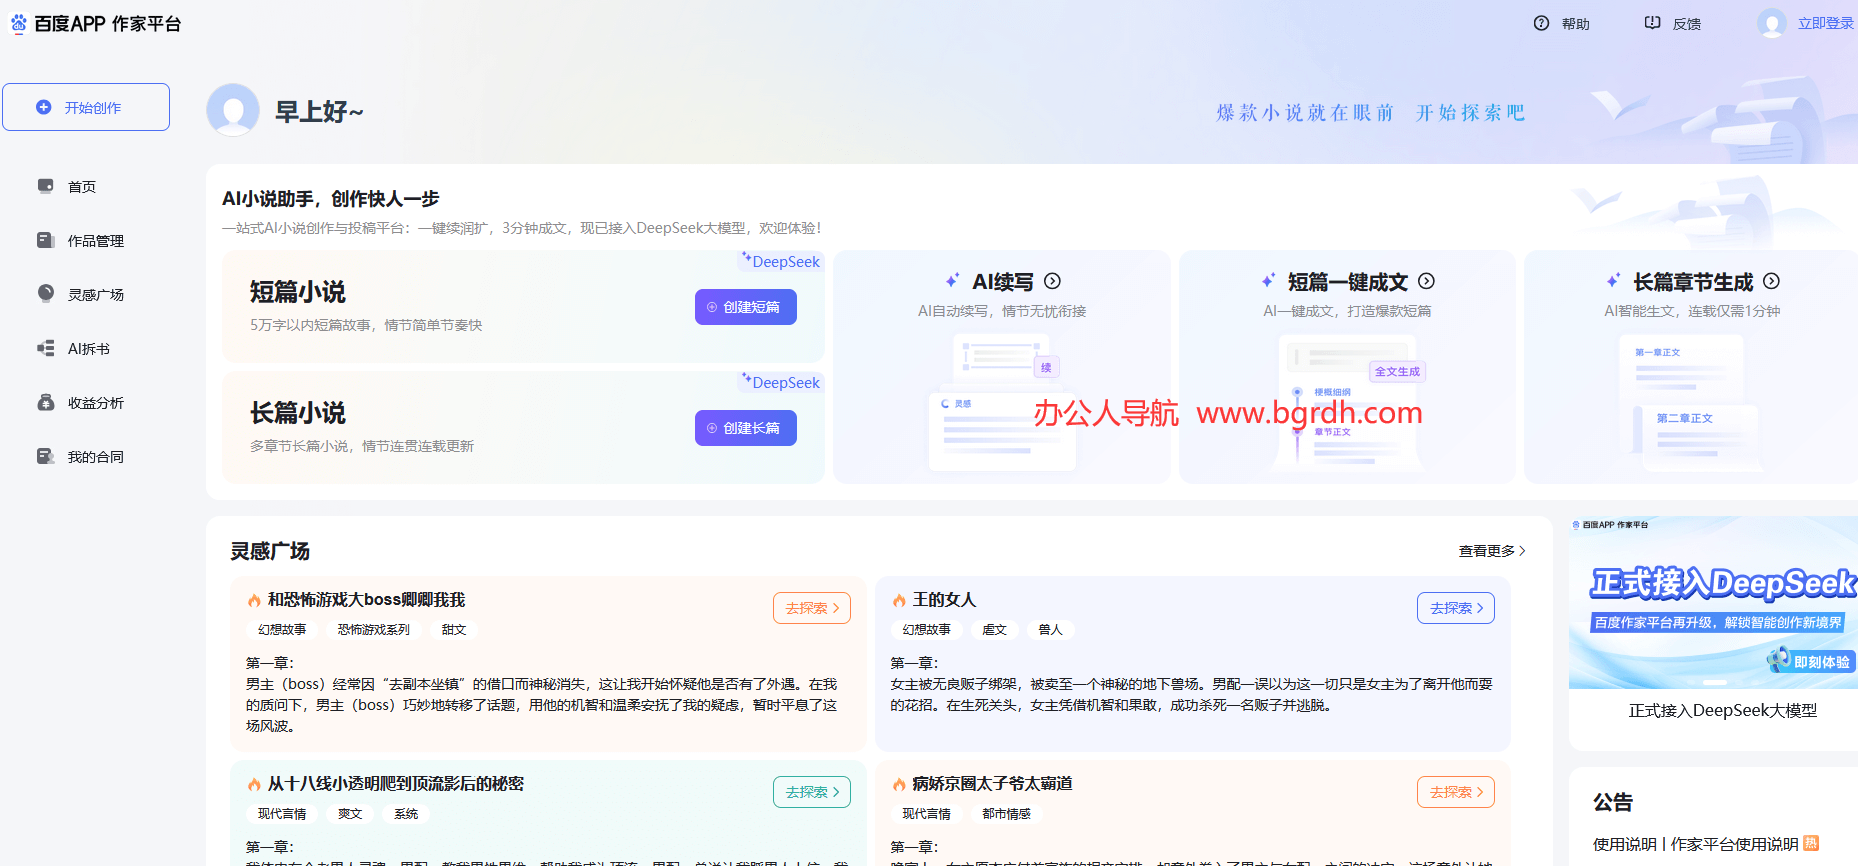Click the 恐怖游戏系列 tag
Image resolution: width=1858 pixels, height=866 pixels.
(x=374, y=630)
